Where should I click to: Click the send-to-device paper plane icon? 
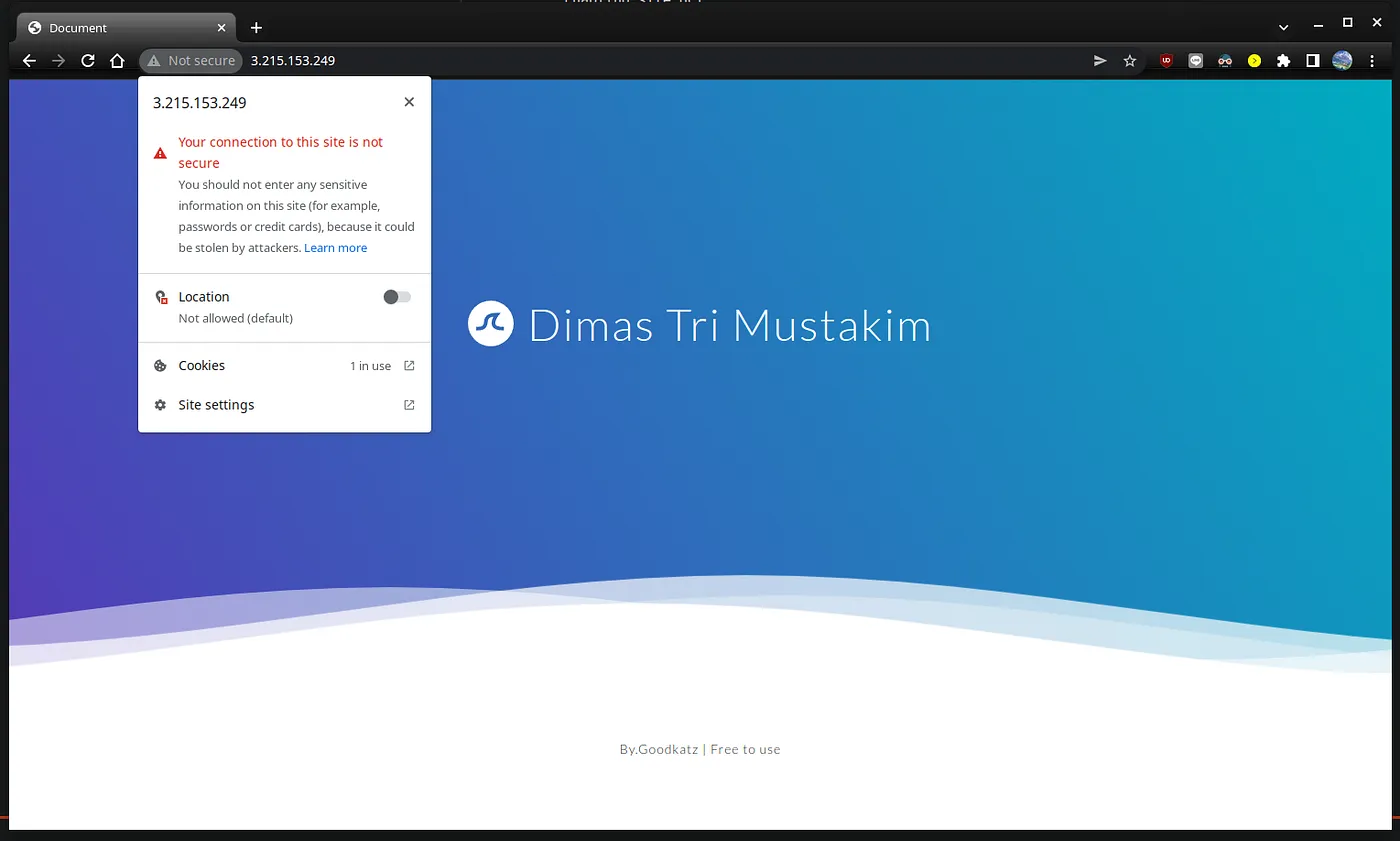click(1099, 60)
